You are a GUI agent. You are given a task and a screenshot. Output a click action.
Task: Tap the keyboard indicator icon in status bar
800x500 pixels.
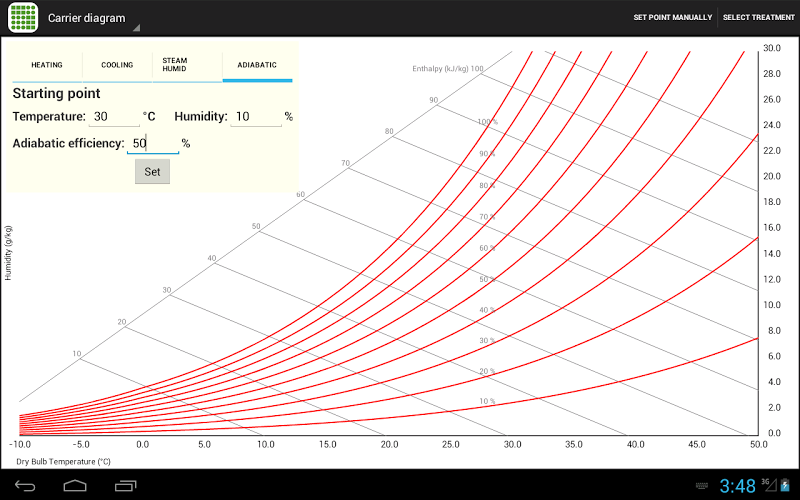702,486
